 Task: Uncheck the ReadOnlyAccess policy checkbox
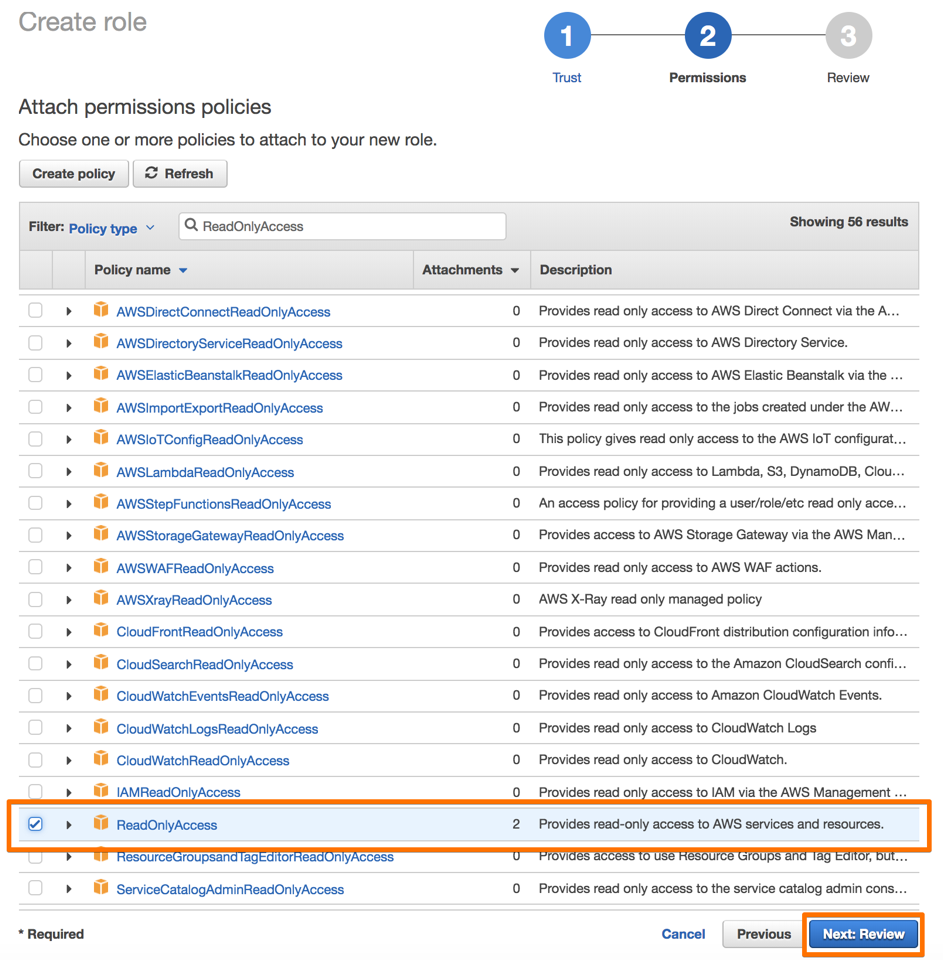[36, 824]
